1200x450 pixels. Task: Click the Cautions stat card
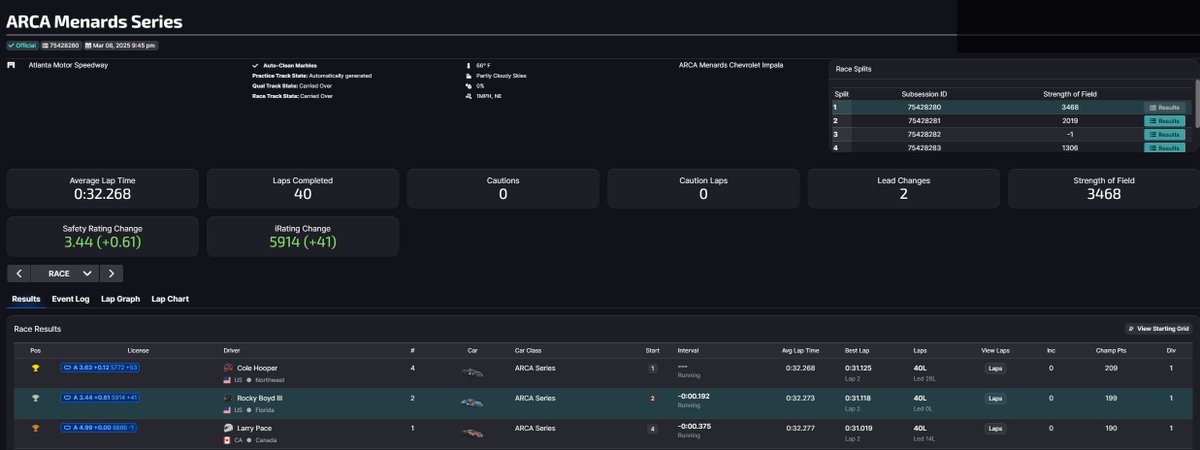503,188
